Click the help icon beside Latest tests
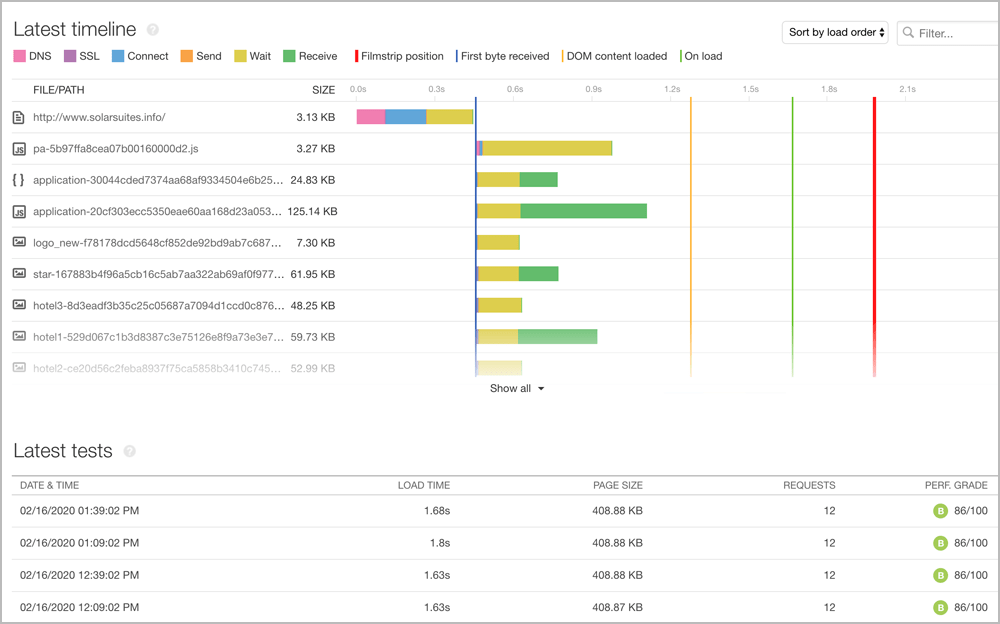This screenshot has width=1000, height=624. tap(129, 452)
